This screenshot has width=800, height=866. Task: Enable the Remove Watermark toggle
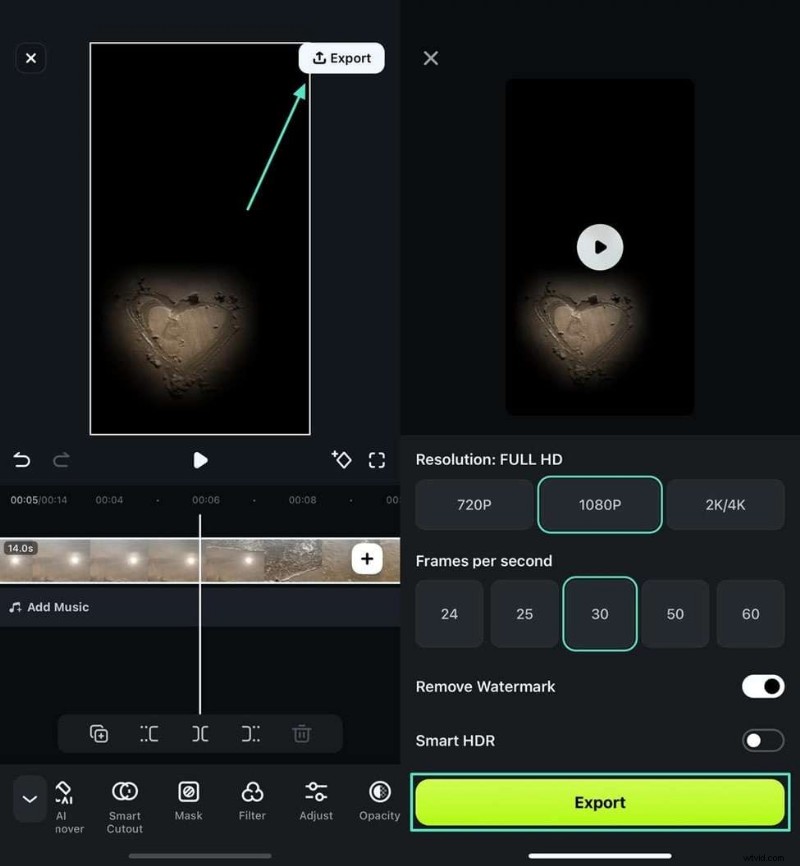763,687
